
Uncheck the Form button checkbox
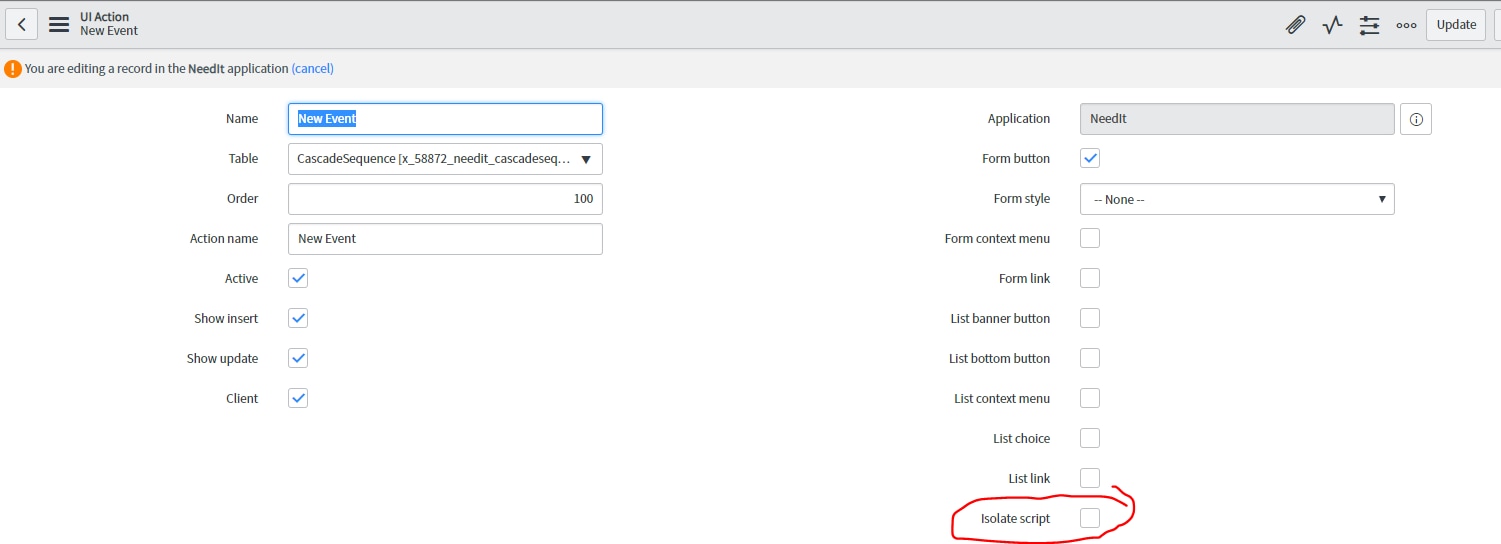(x=1090, y=158)
